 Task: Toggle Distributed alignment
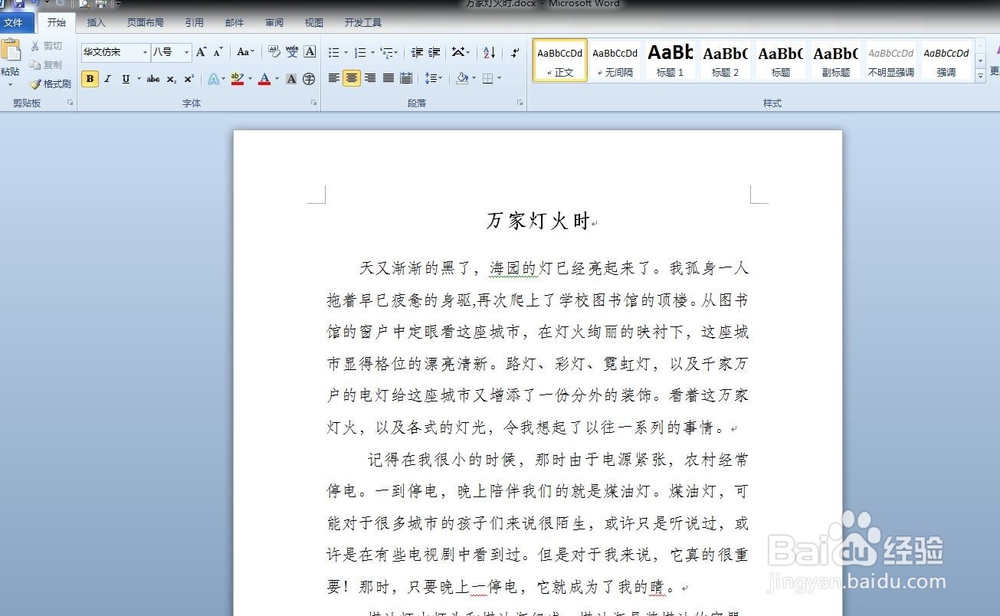point(406,78)
